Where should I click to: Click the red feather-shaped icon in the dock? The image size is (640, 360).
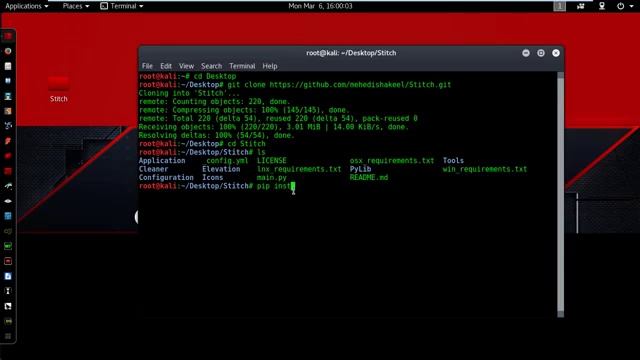pos(8,141)
